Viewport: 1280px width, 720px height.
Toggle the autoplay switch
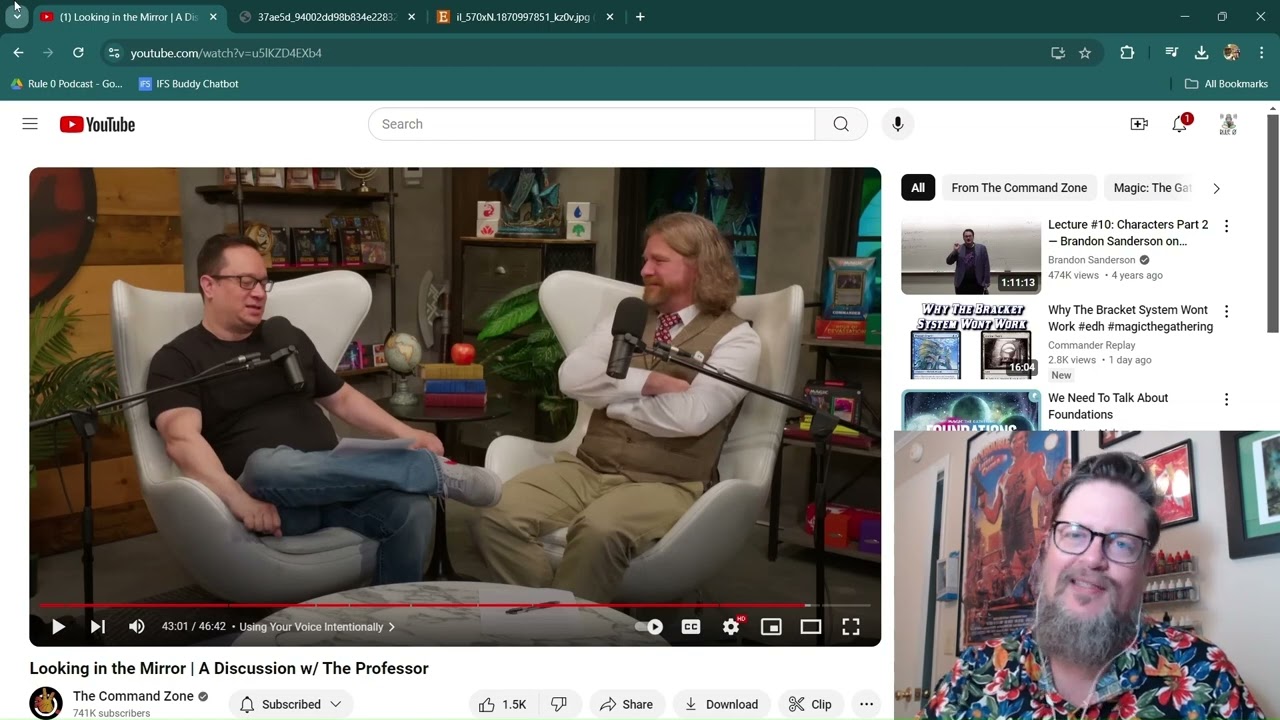[649, 627]
